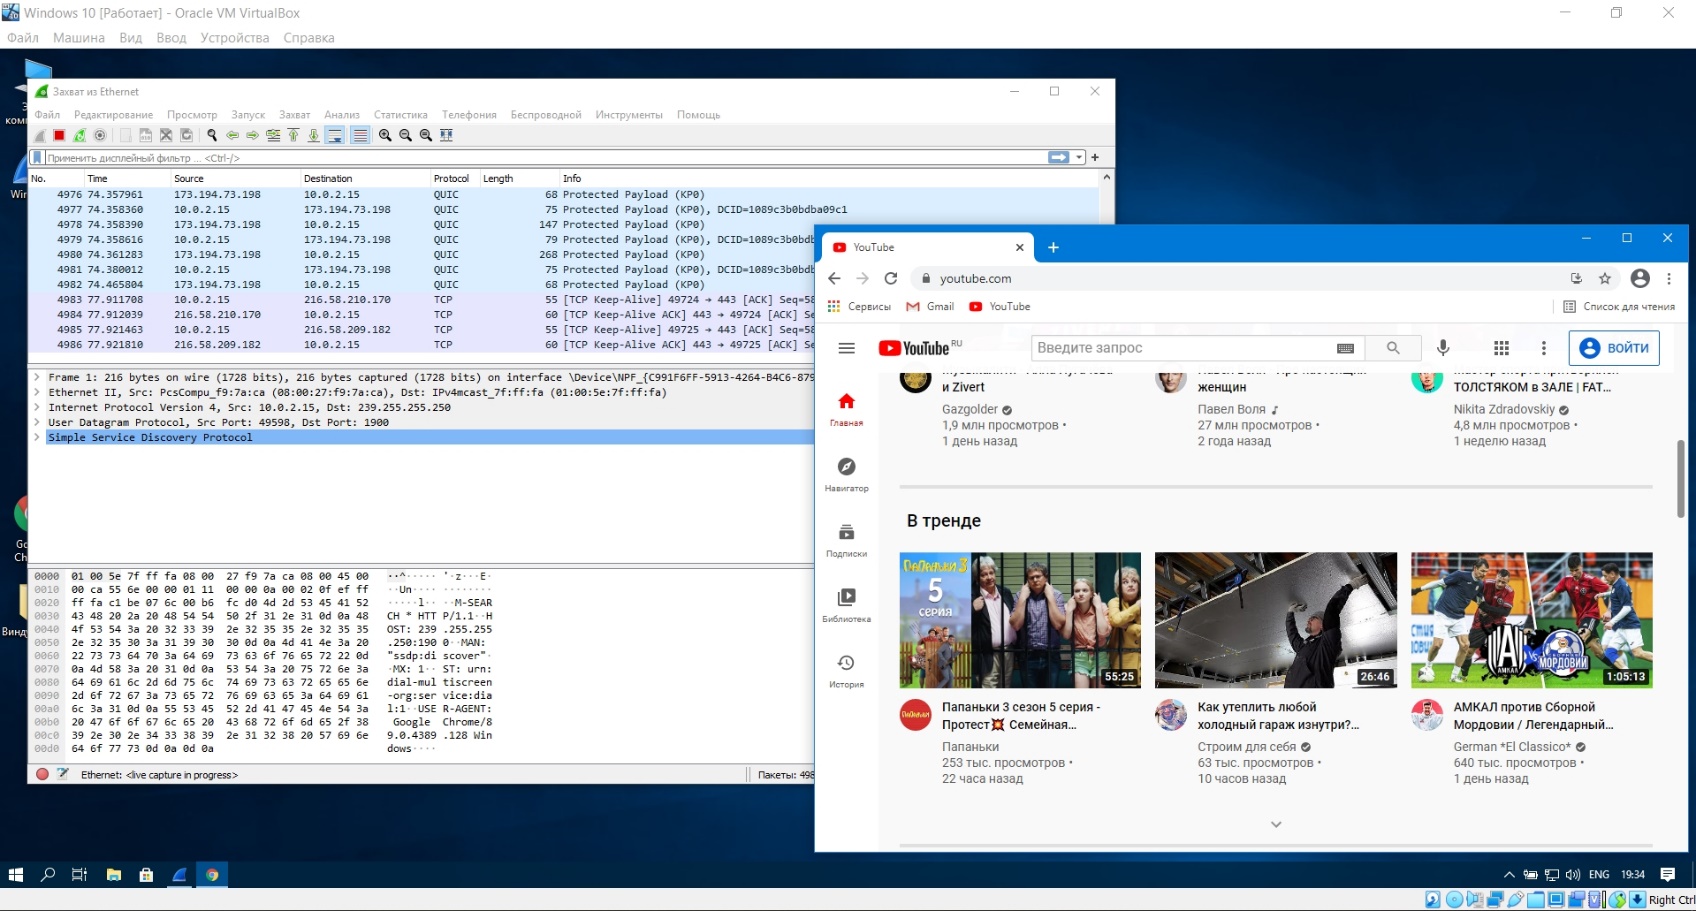Click the display filter input field in Wireshark
Screen dimensions: 1696x911
545,158
